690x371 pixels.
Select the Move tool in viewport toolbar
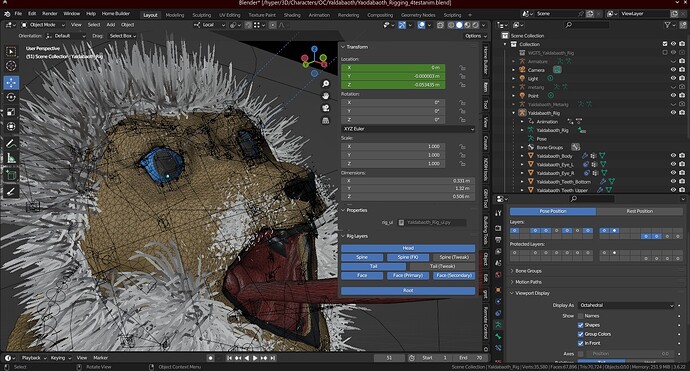tap(11, 82)
